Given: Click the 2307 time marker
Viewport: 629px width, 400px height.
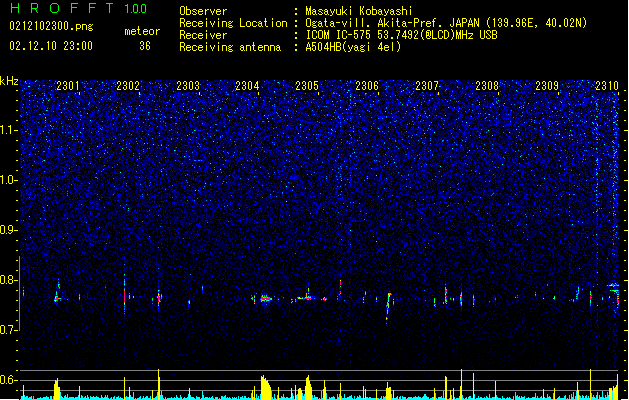Looking at the screenshot, I should 427,86.
